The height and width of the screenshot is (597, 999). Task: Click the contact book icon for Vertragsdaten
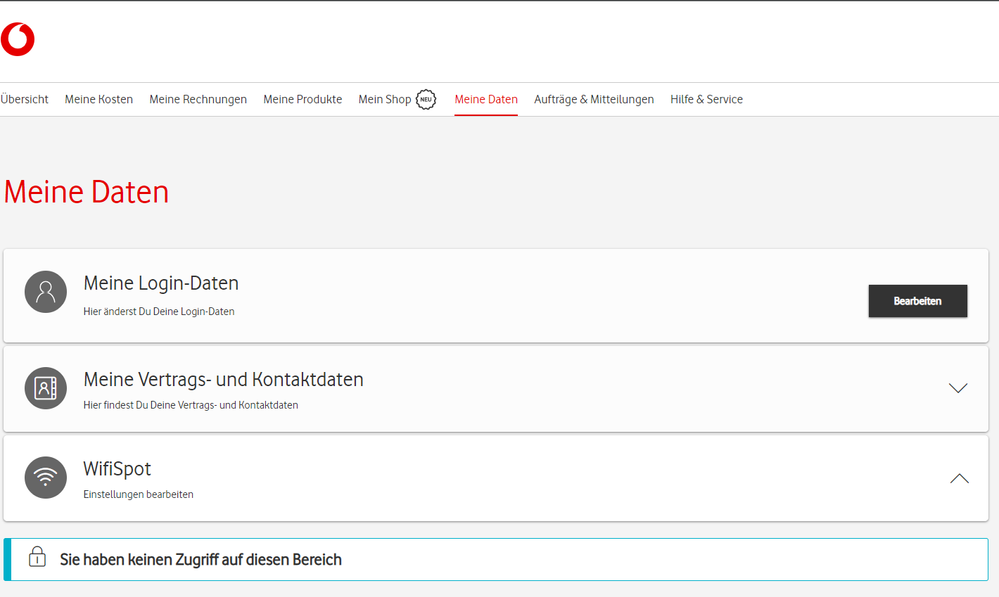tap(46, 388)
